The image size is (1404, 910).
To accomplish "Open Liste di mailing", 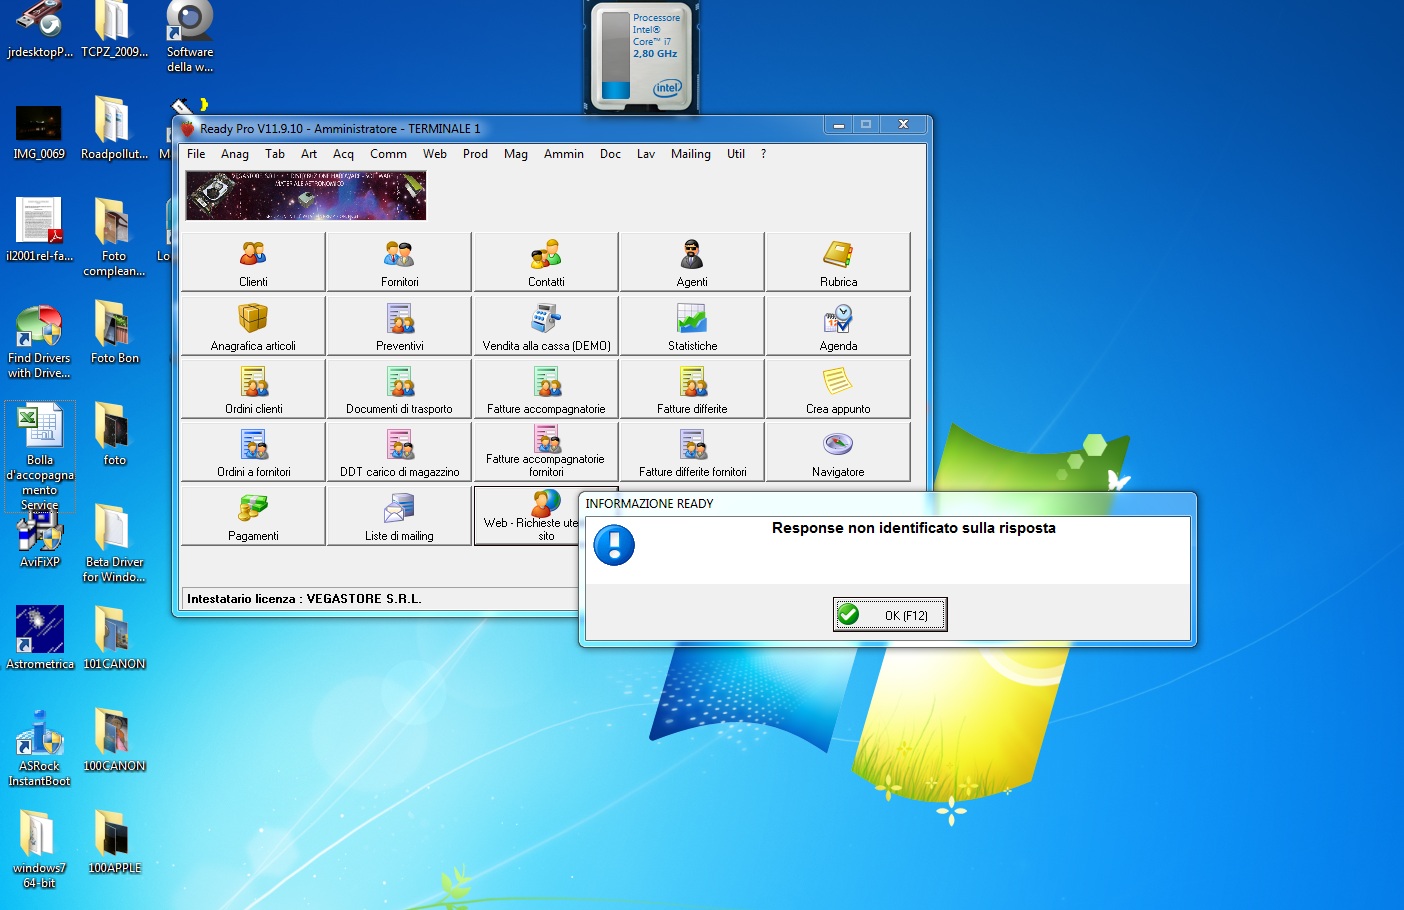I will pos(399,516).
